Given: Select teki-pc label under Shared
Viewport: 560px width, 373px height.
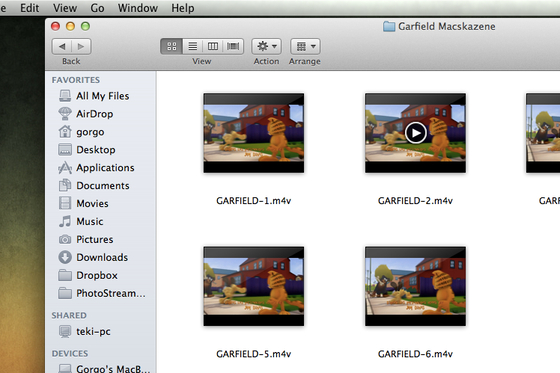Looking at the screenshot, I should pos(93,332).
